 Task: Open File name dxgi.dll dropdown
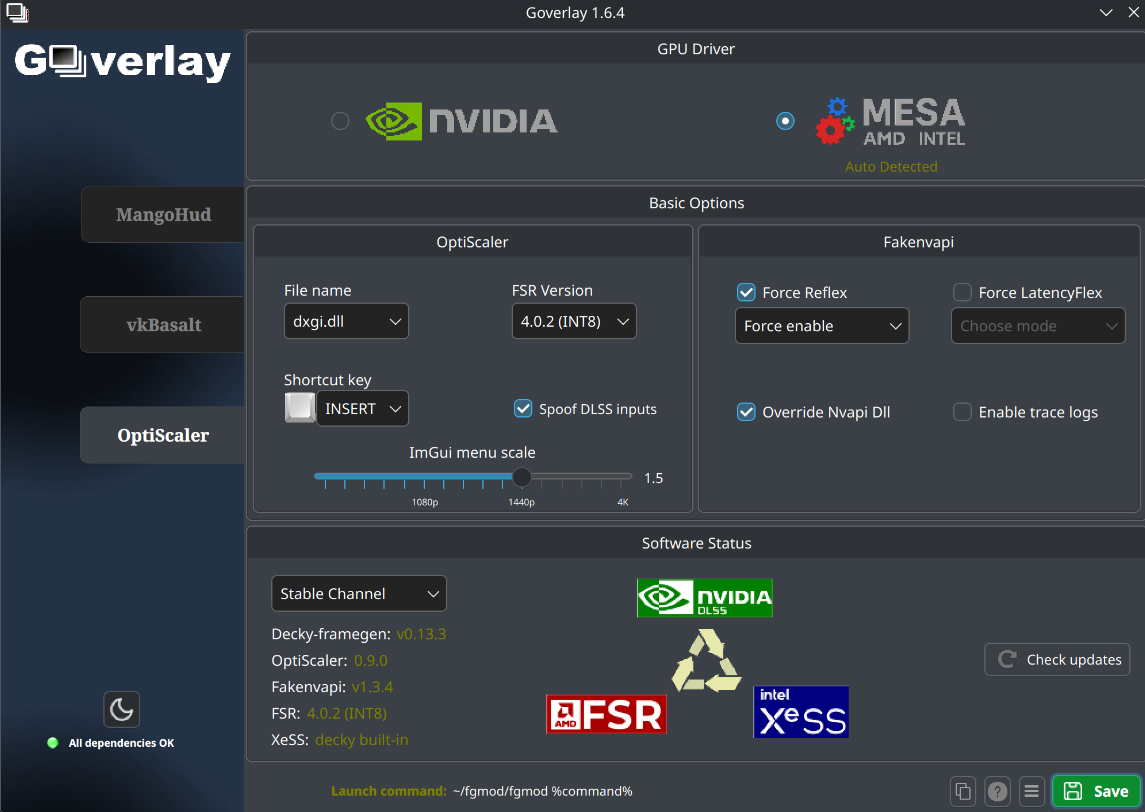click(346, 321)
